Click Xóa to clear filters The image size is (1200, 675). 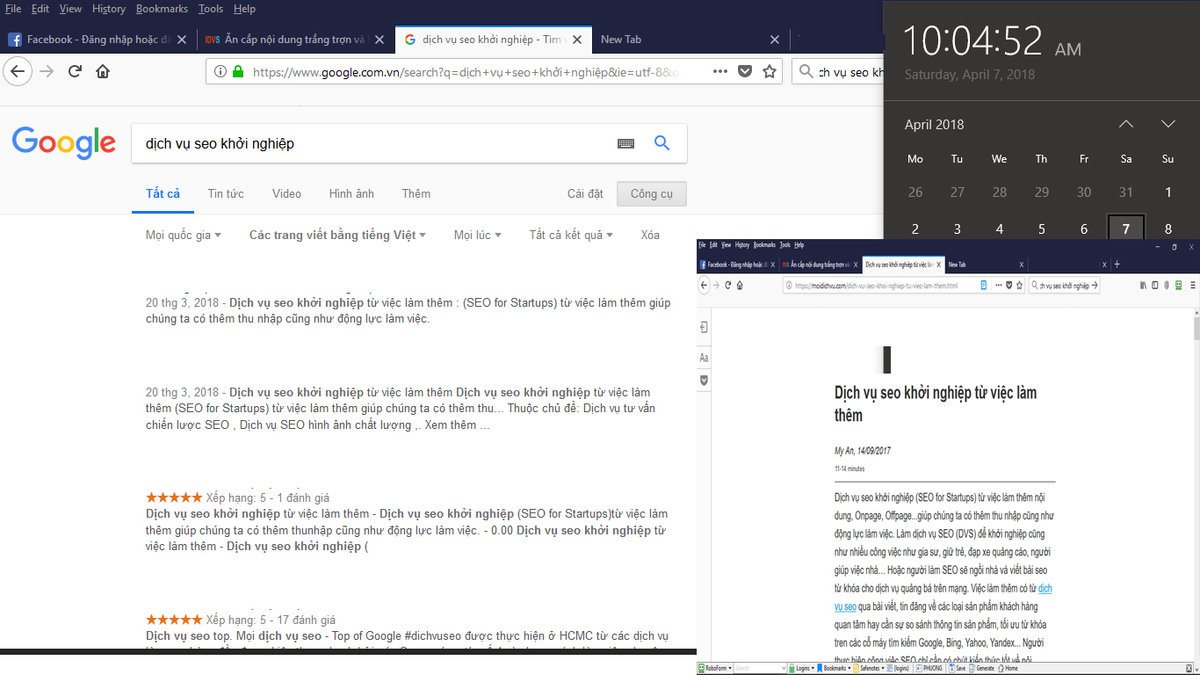[x=650, y=235]
